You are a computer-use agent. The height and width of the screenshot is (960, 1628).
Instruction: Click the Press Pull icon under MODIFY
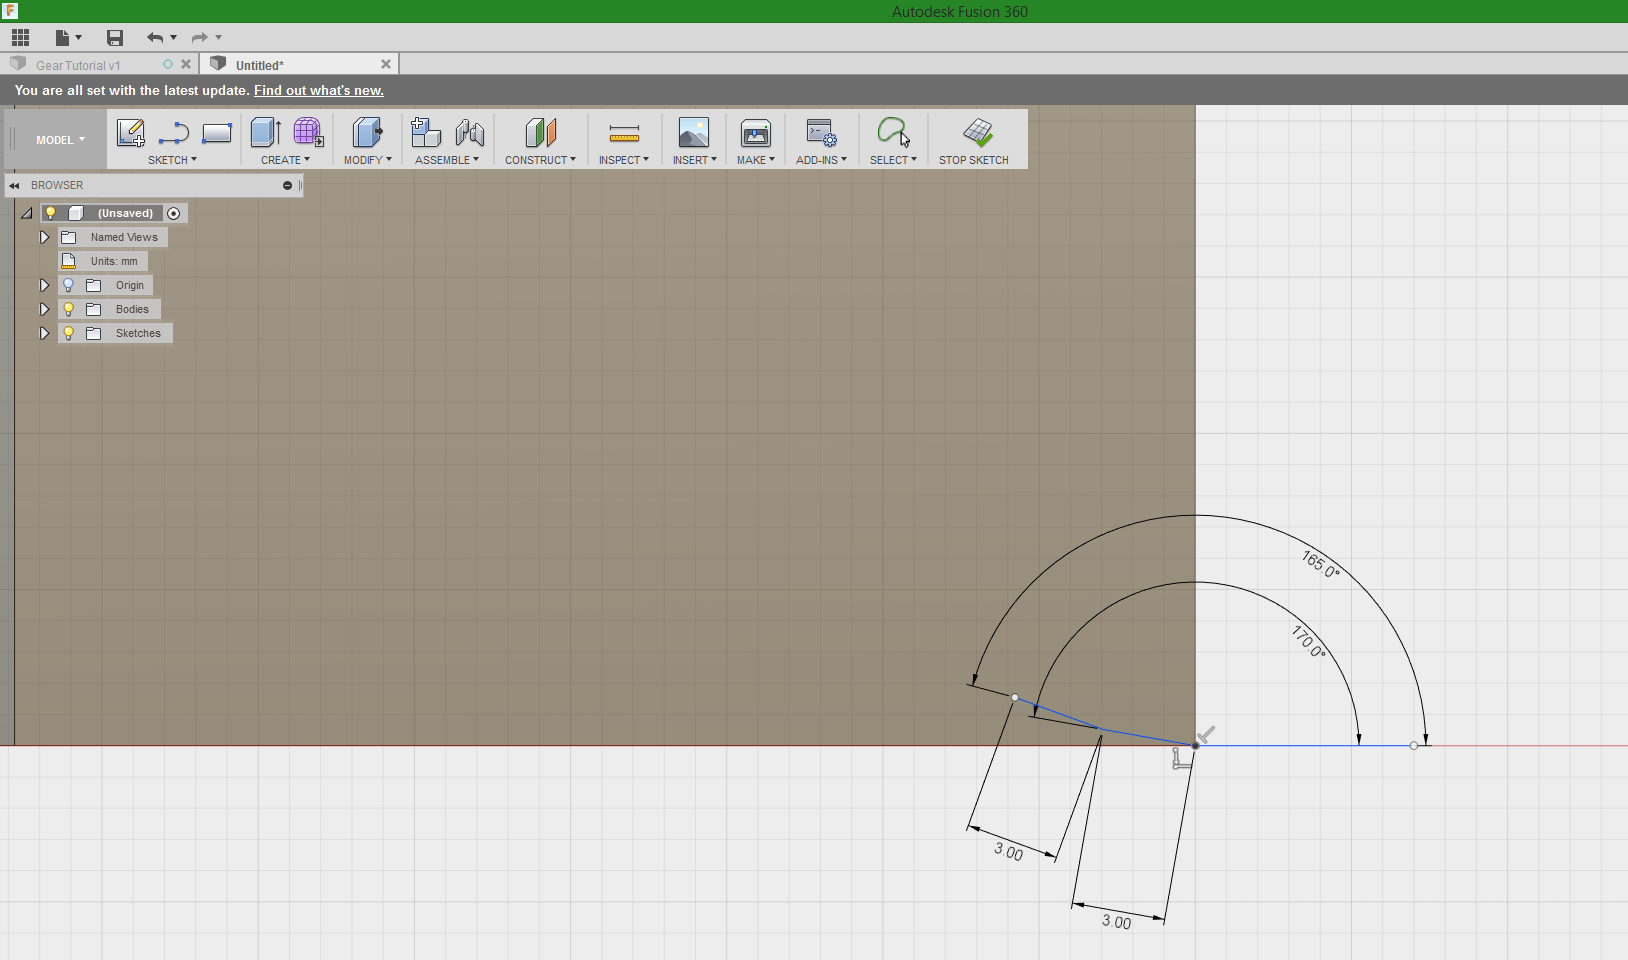(x=367, y=133)
